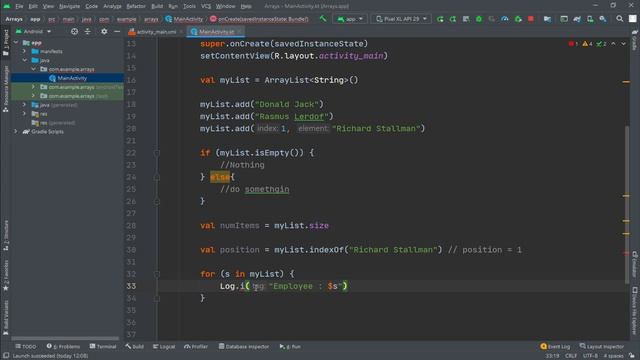Toggle fold marker on the for loop line 32
The width and height of the screenshot is (640, 360).
(157, 274)
